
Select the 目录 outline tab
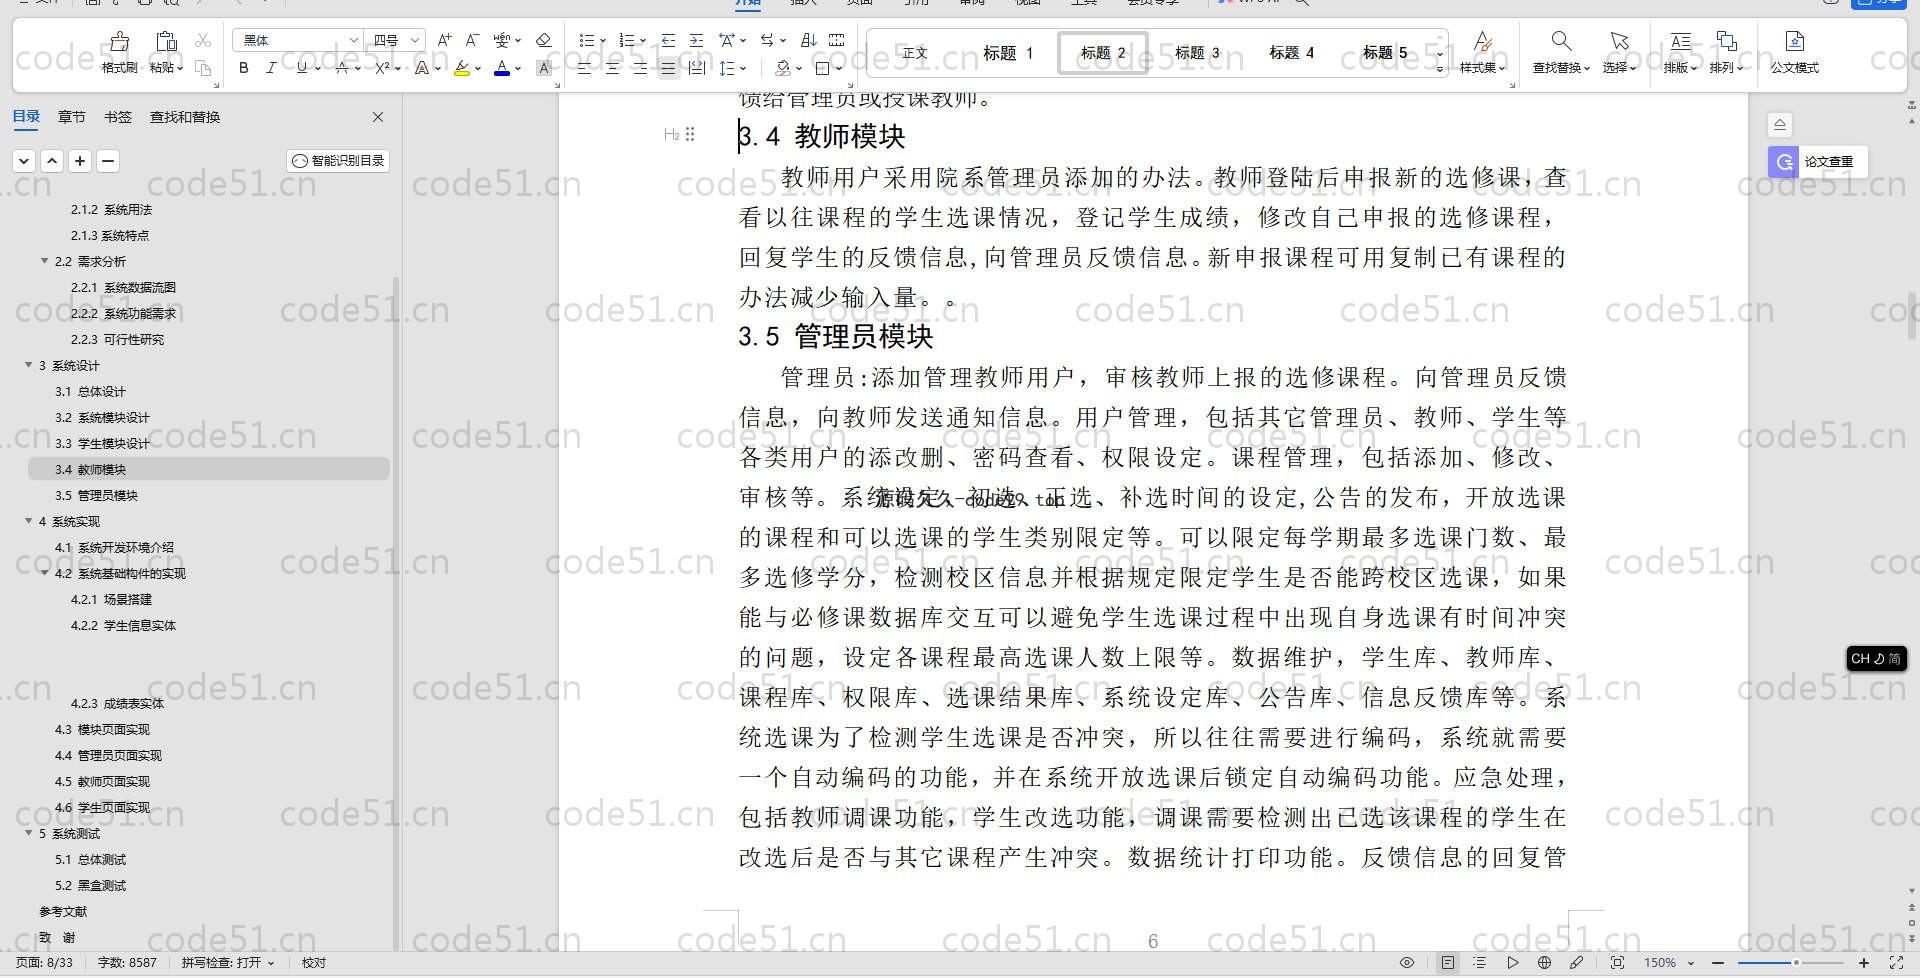26,117
